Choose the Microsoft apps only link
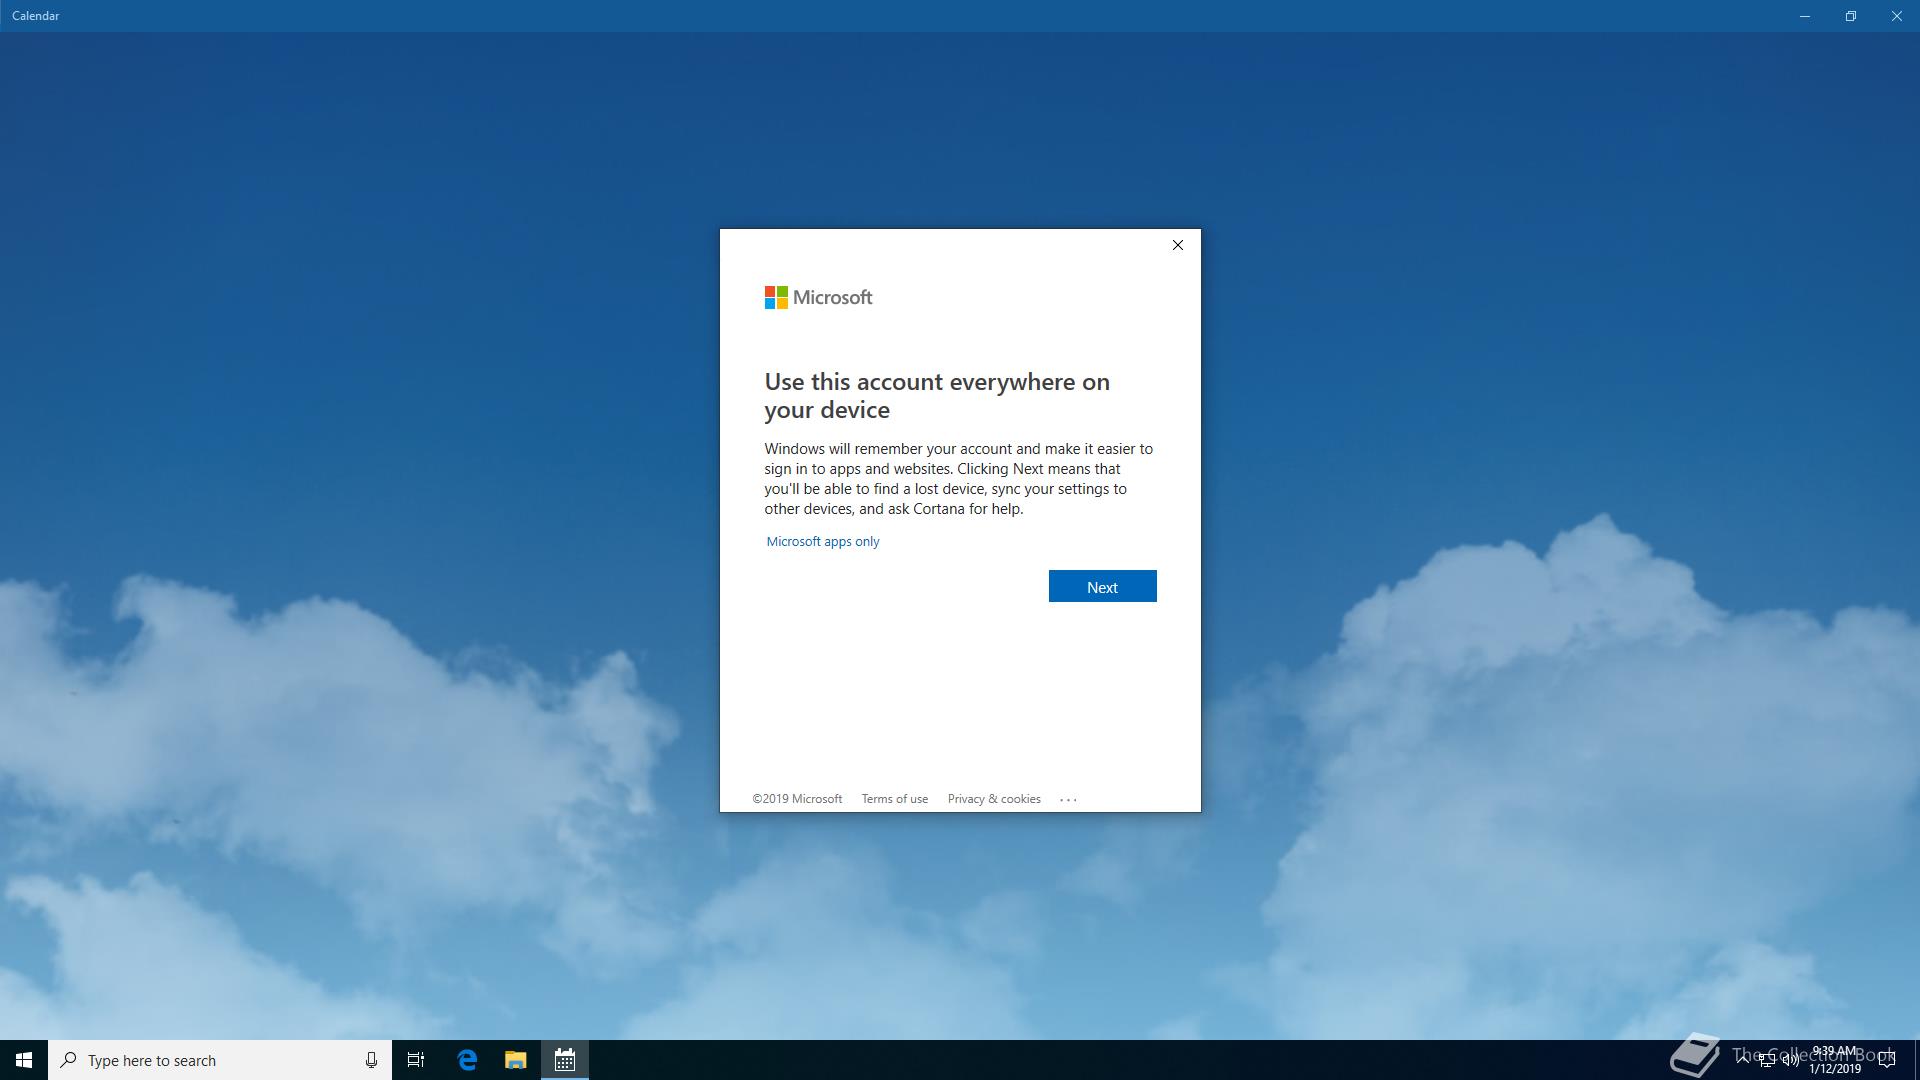 (822, 541)
